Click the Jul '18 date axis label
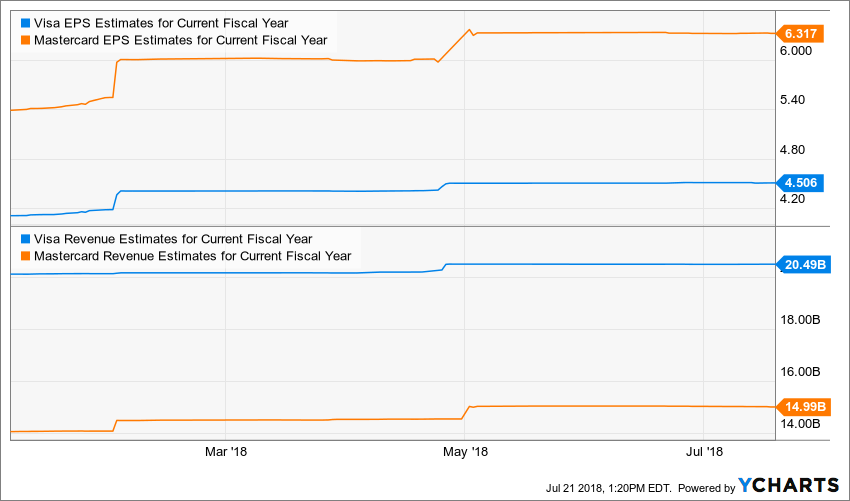Image resolution: width=850 pixels, height=501 pixels. 703,451
